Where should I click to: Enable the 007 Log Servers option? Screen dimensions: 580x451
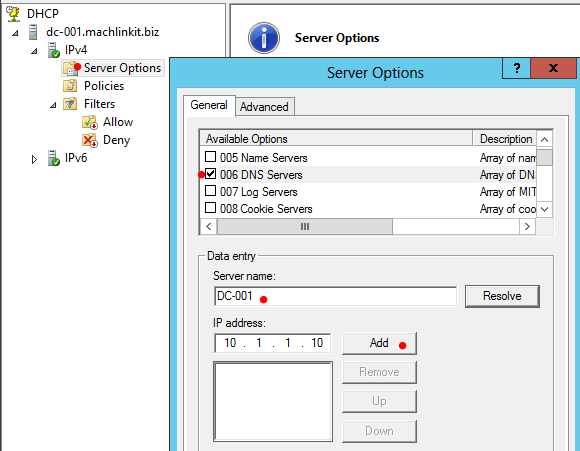(210, 191)
